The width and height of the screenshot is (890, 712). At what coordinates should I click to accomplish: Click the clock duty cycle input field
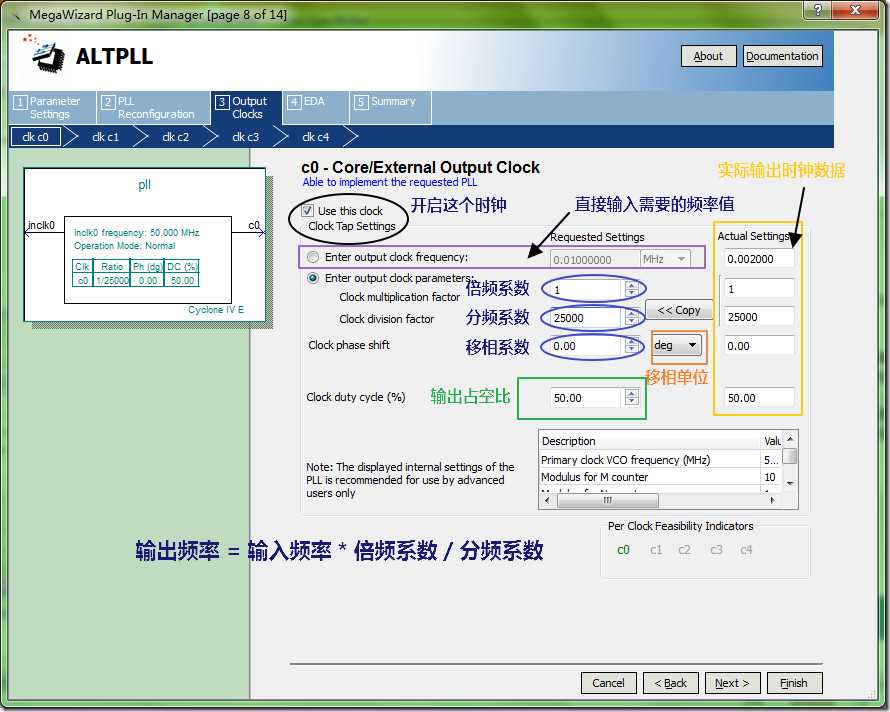(586, 398)
